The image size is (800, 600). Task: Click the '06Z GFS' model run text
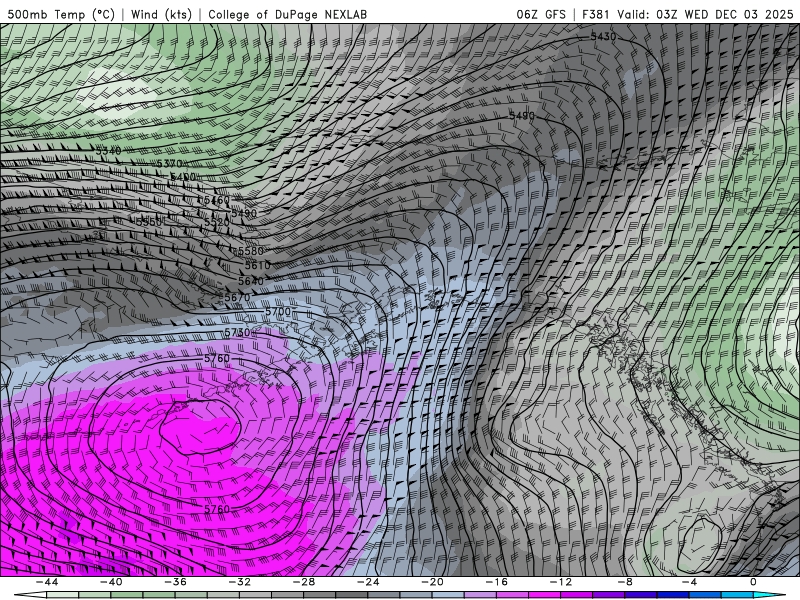pos(541,14)
